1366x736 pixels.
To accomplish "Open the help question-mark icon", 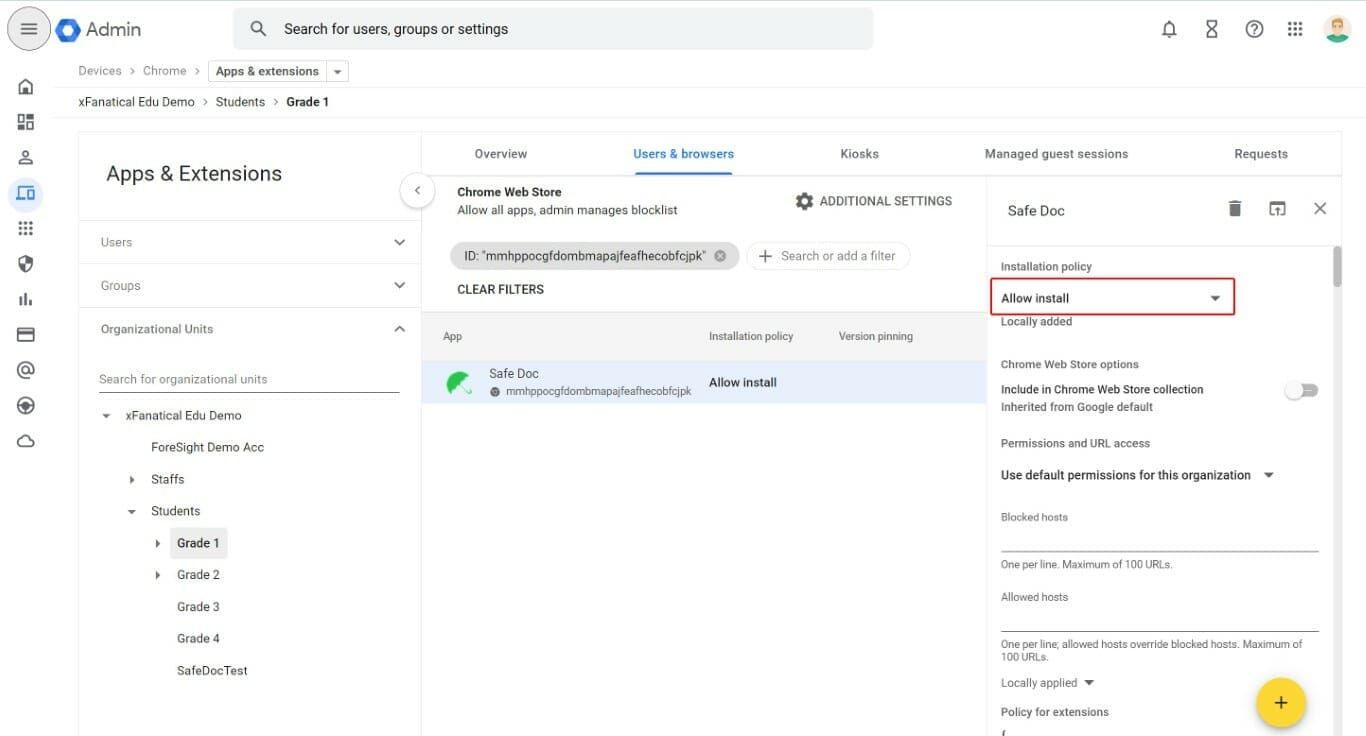I will click(1254, 29).
